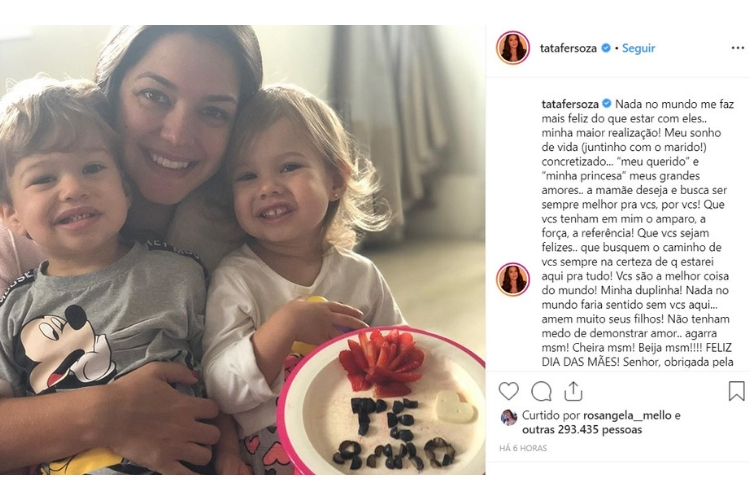The height and width of the screenshot is (500, 750).
Task: Click the verified badge beside header username
Action: pos(606,48)
